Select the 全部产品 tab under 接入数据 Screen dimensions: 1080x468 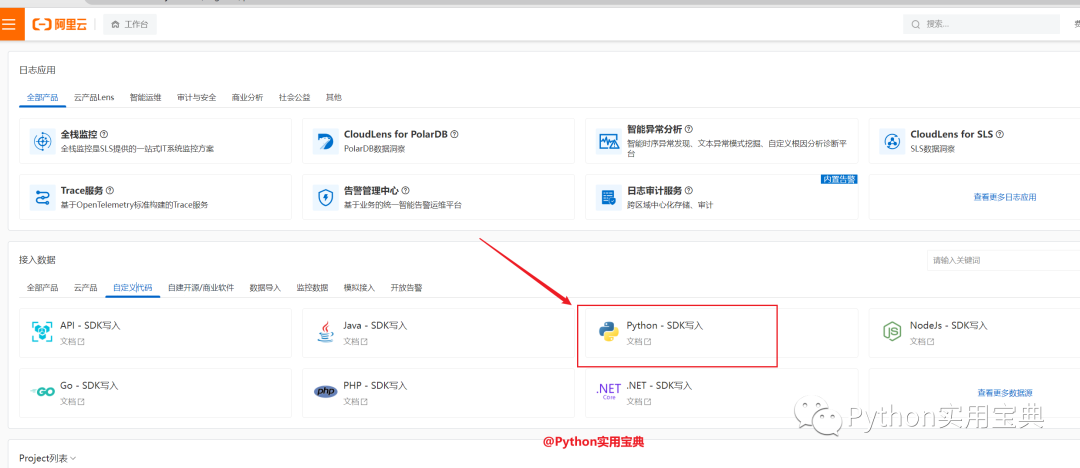pyautogui.click(x=42, y=287)
